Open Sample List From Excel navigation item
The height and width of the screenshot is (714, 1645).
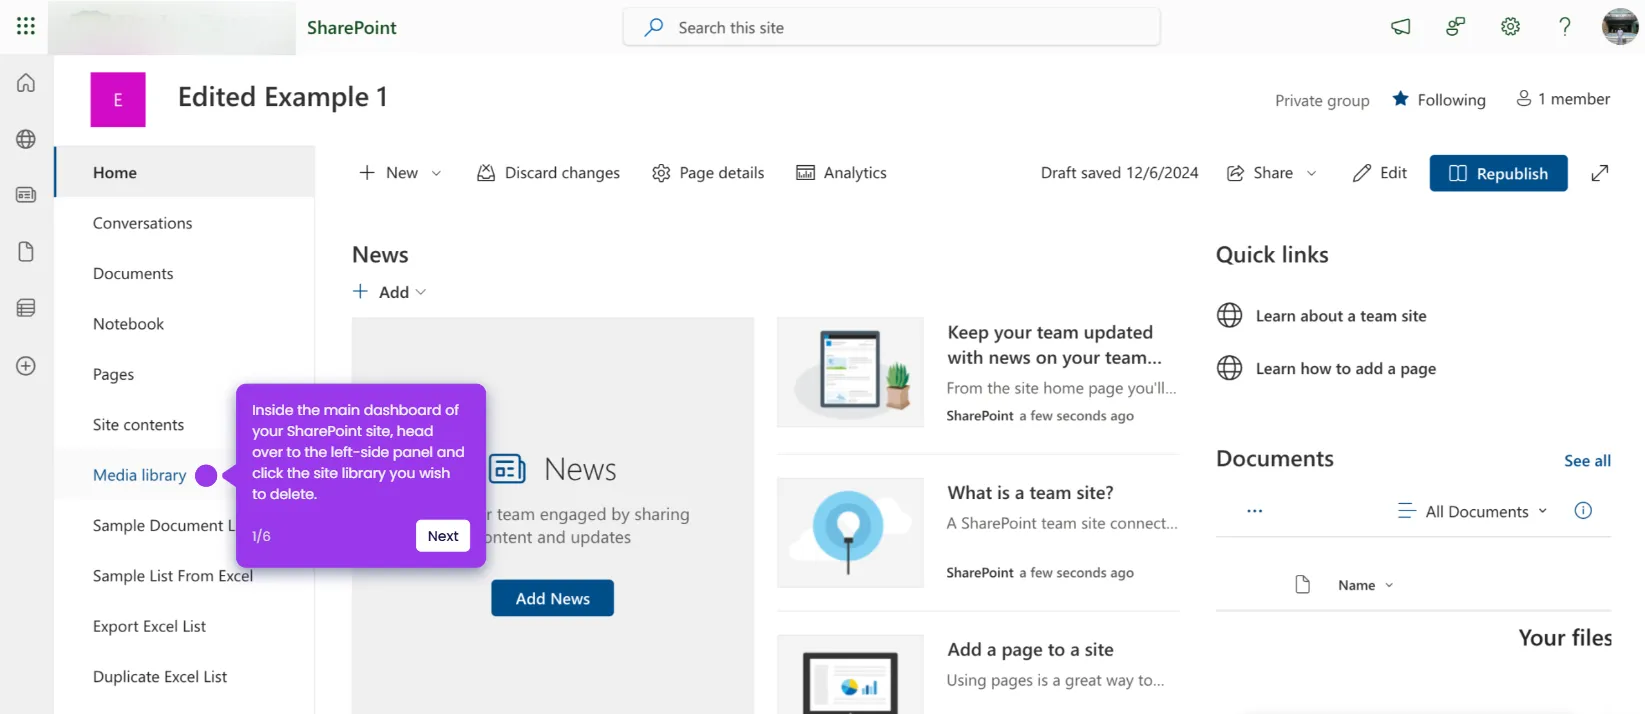(x=173, y=576)
